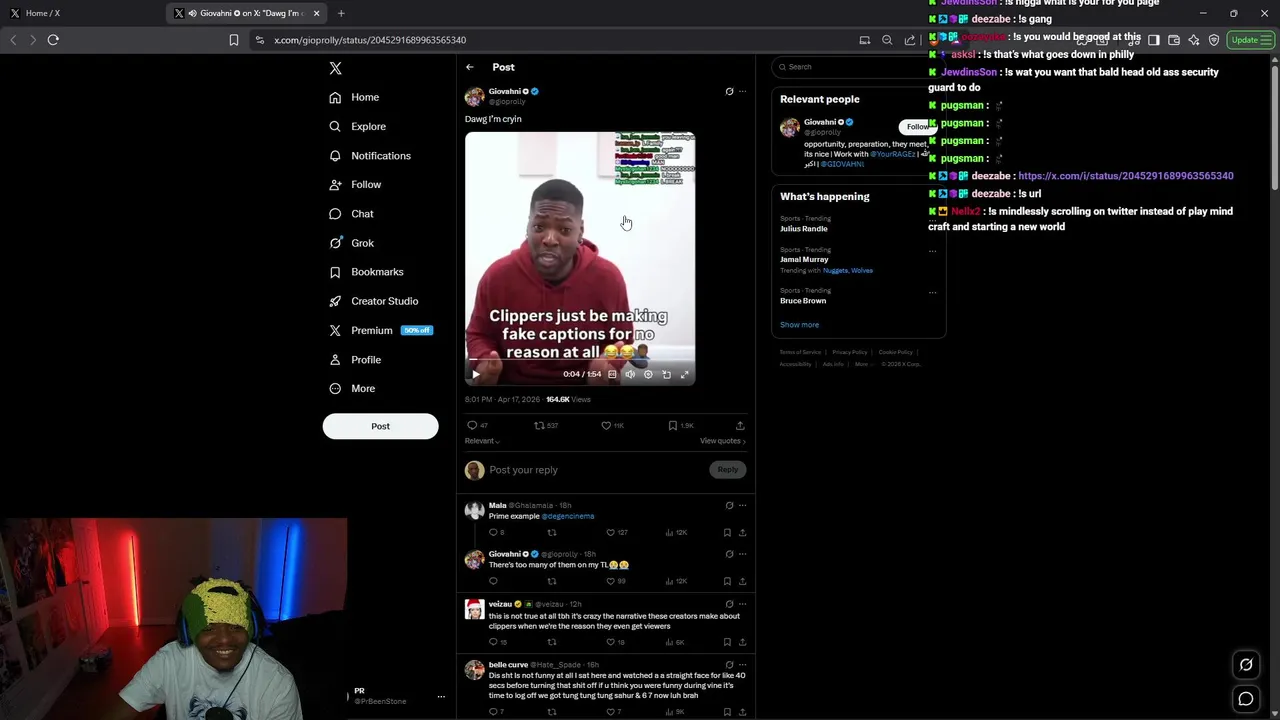Click the grey Reply button
The width and height of the screenshot is (1280, 720).
(727, 470)
